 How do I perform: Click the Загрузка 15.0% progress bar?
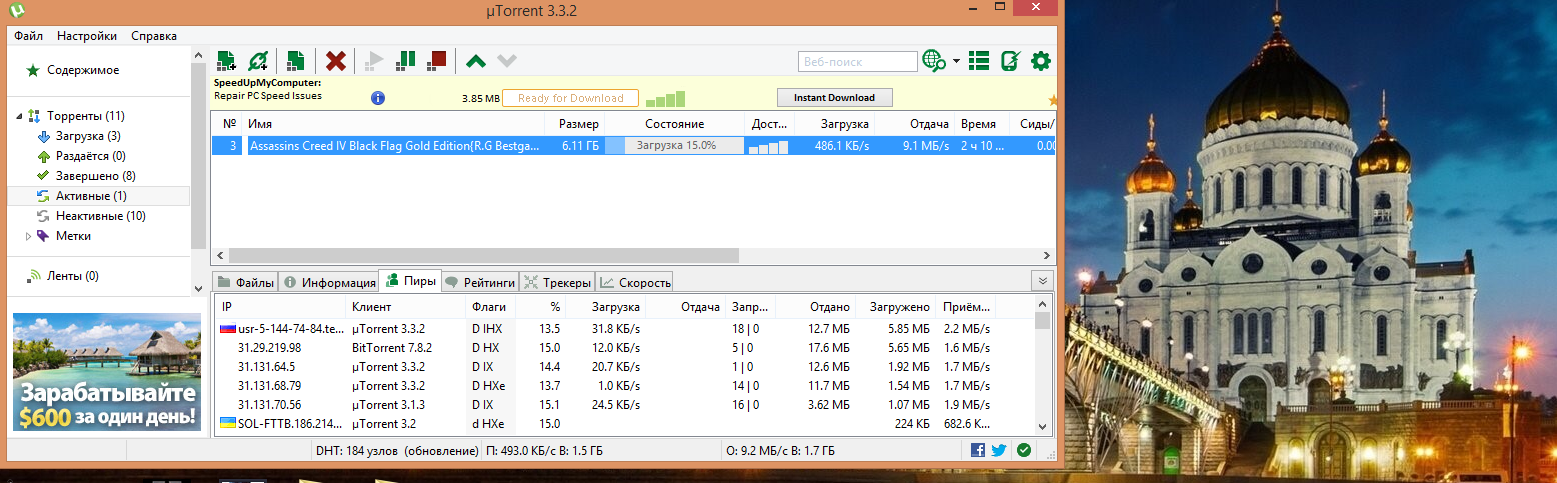[676, 146]
